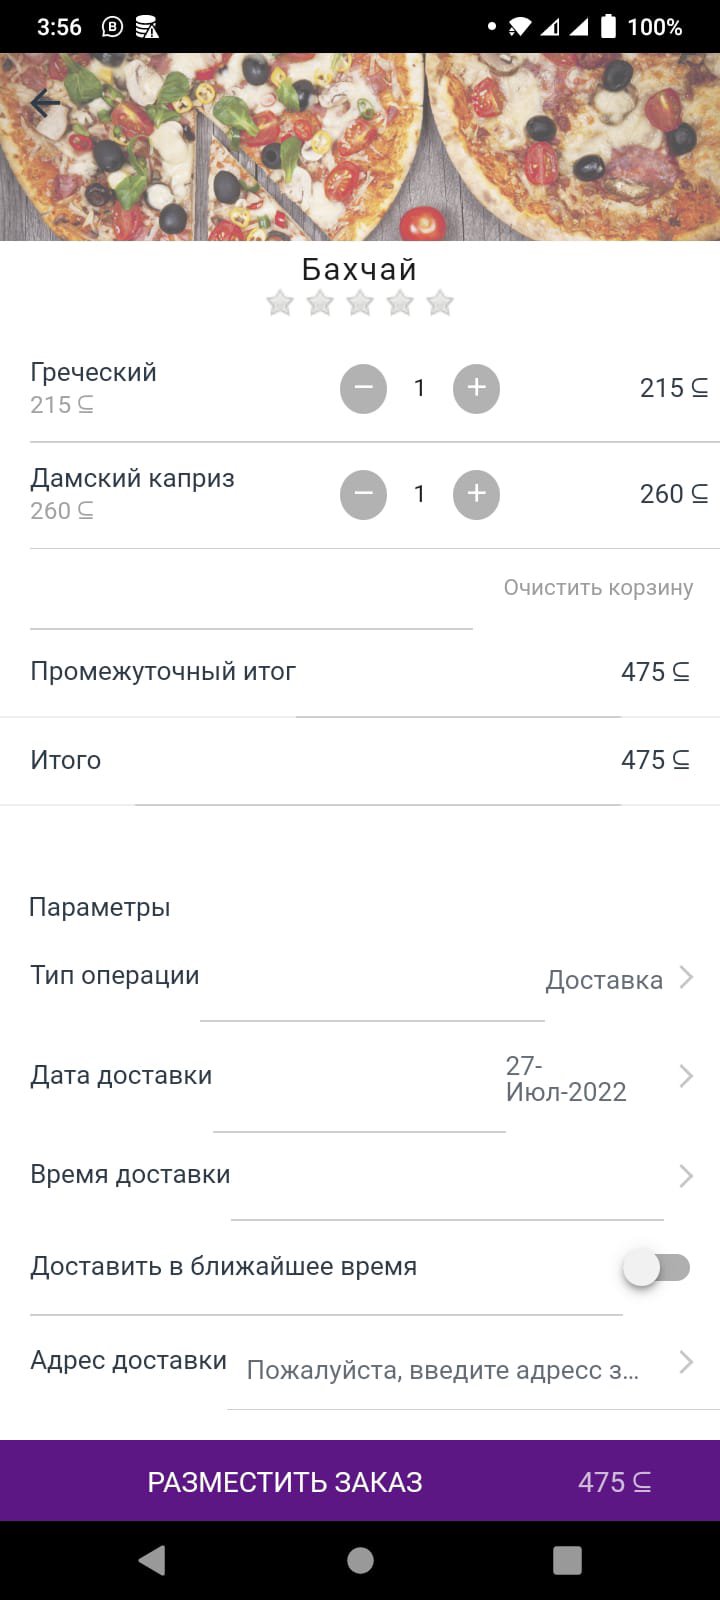Open Время доставки selection chevron
This screenshot has width=720, height=1600.
[686, 1175]
